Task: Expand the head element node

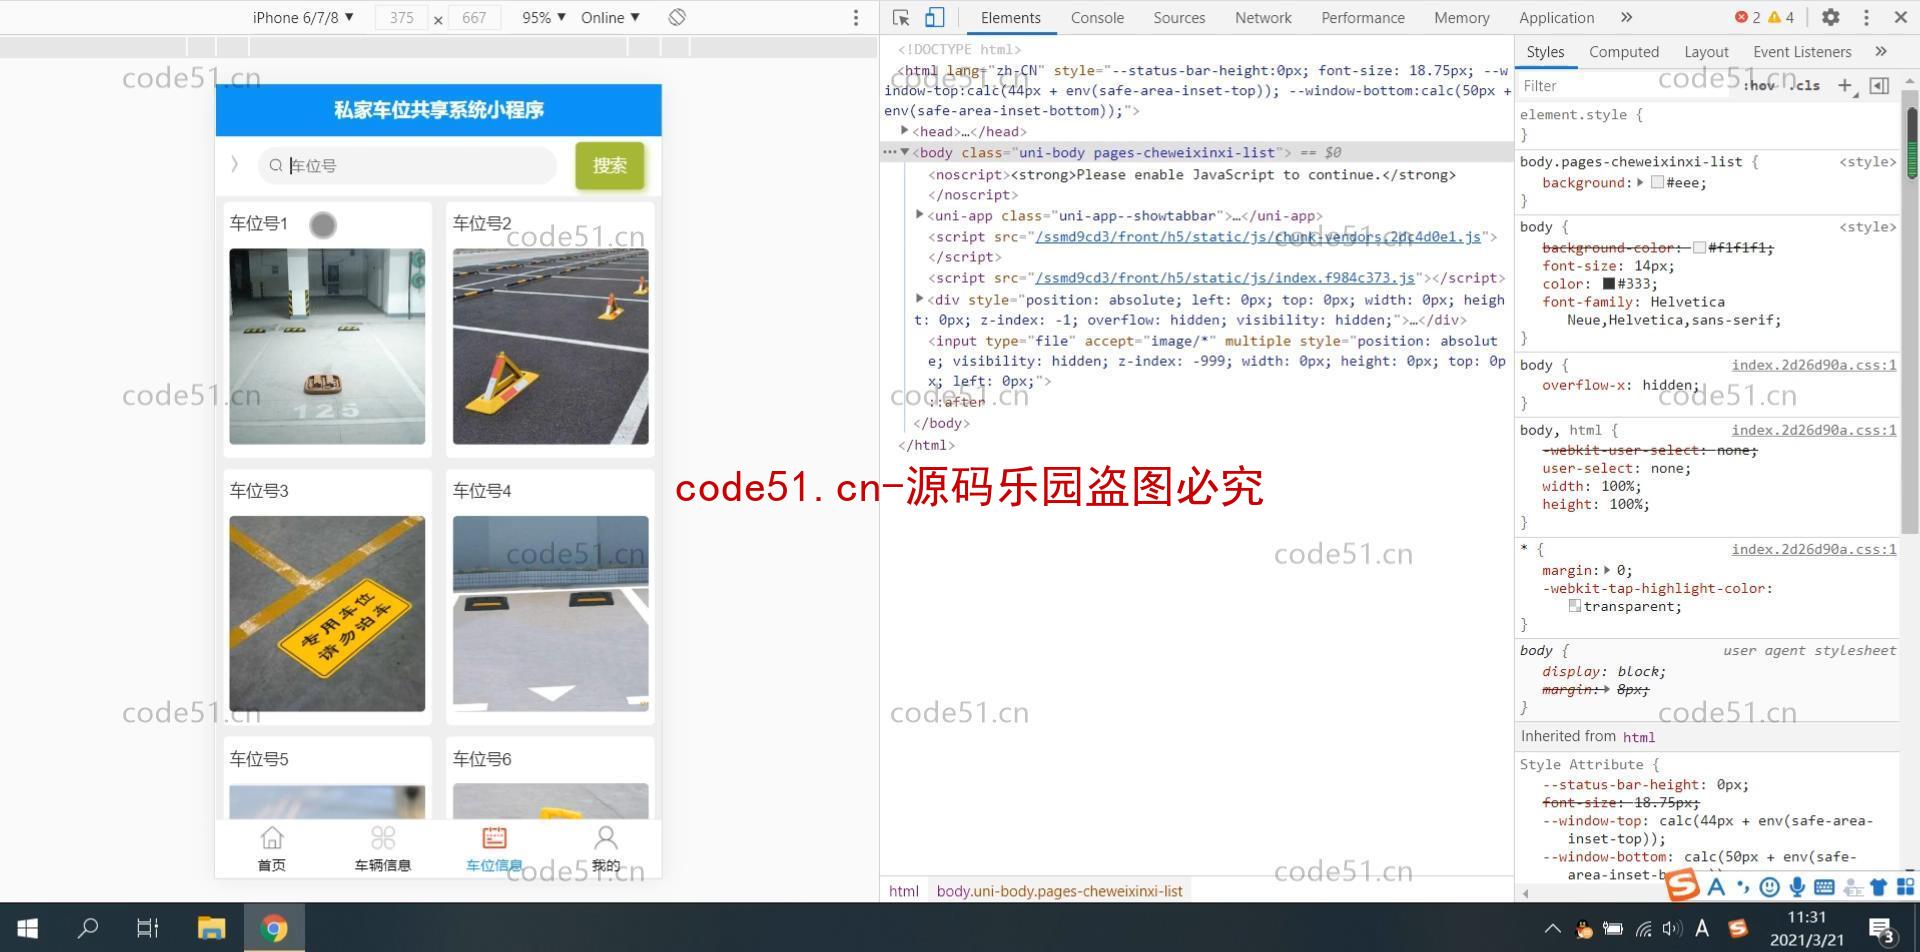Action: coord(904,131)
